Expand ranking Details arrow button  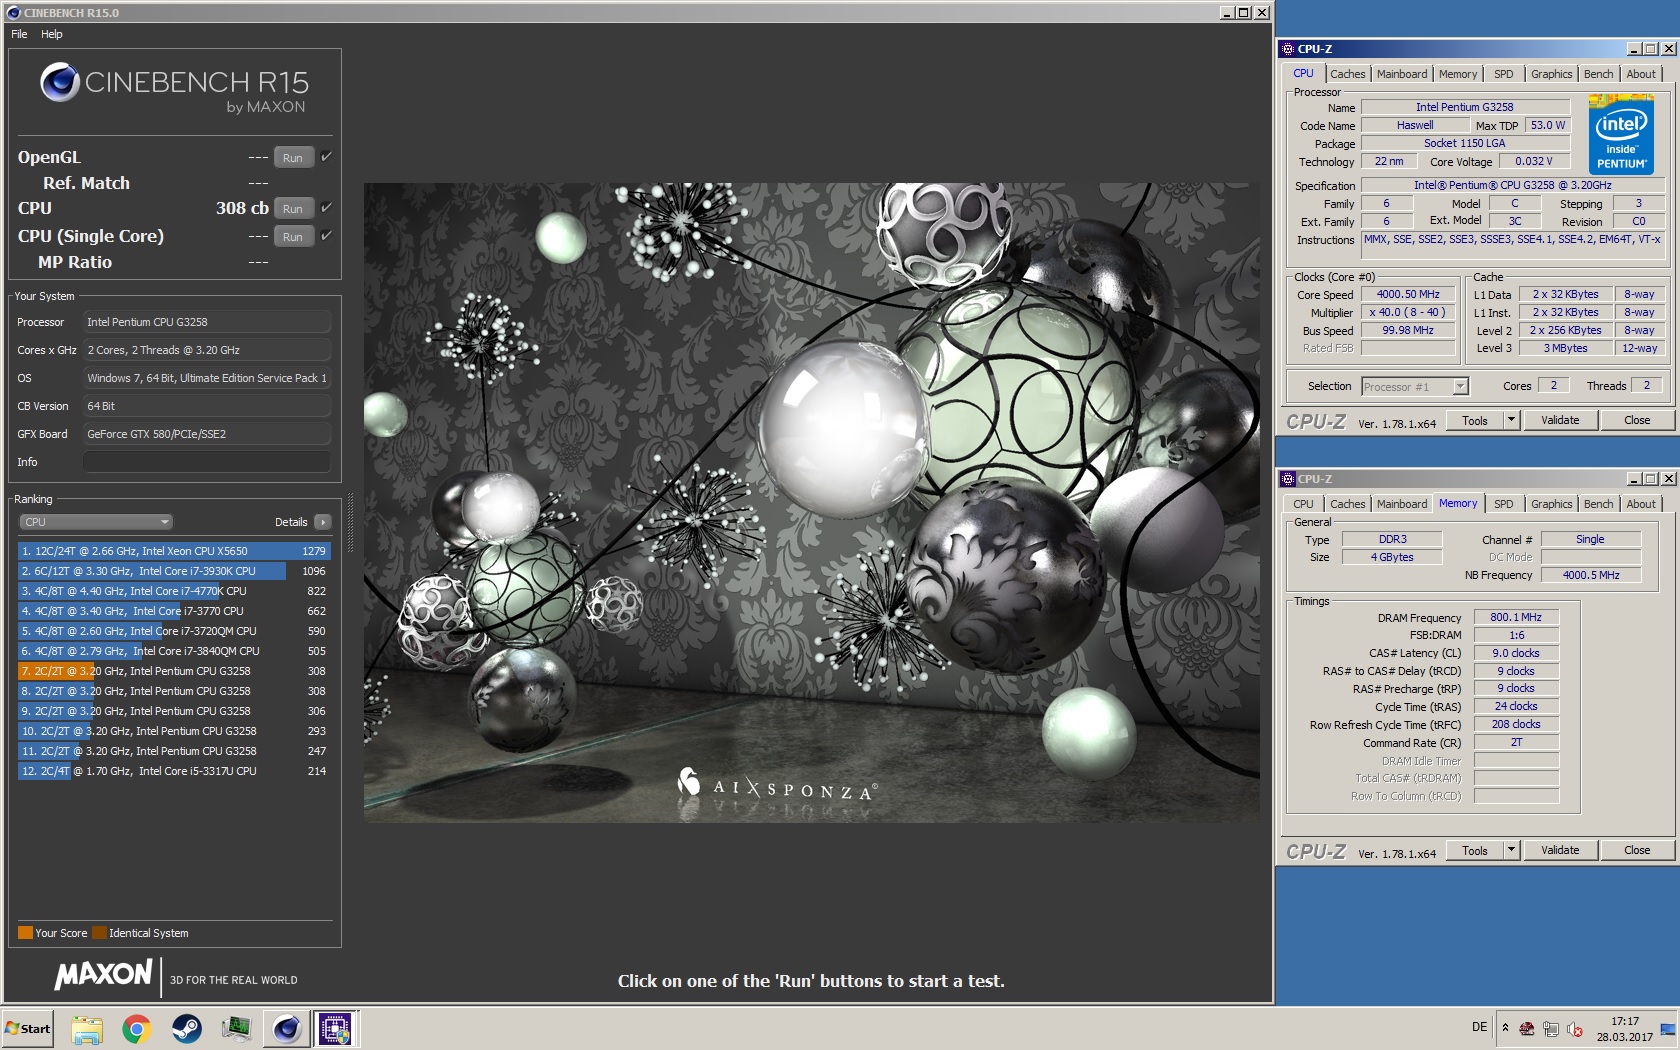click(323, 522)
